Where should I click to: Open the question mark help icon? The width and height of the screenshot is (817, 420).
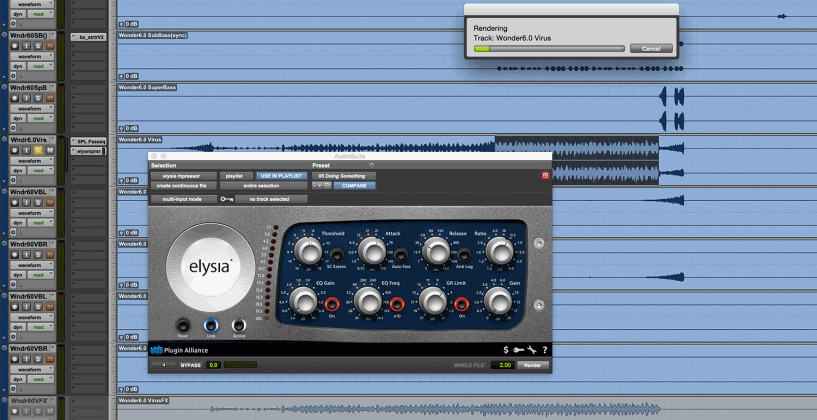545,350
